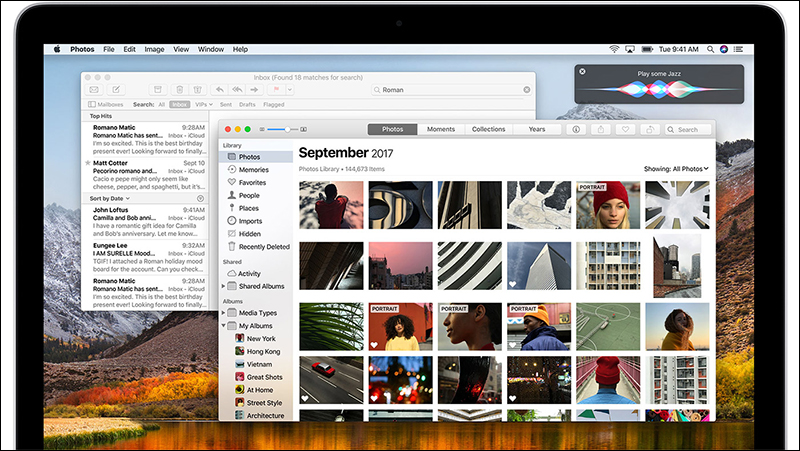
Task: Click the share icon in Photos toolbar
Action: 601,130
